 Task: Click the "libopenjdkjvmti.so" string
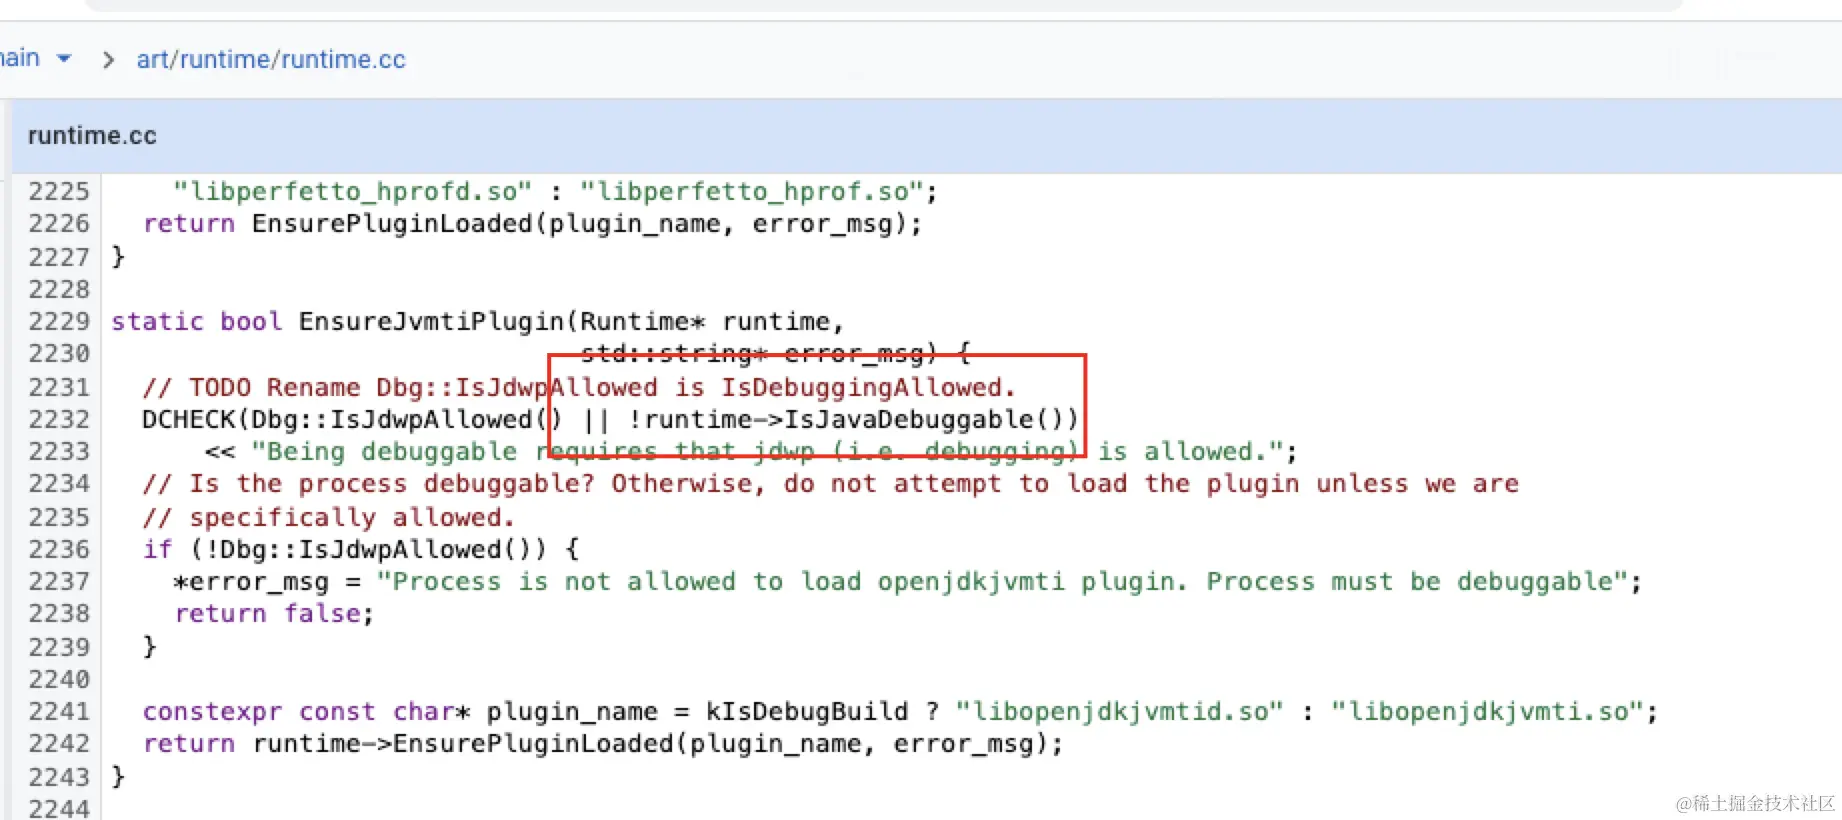click(x=1487, y=711)
